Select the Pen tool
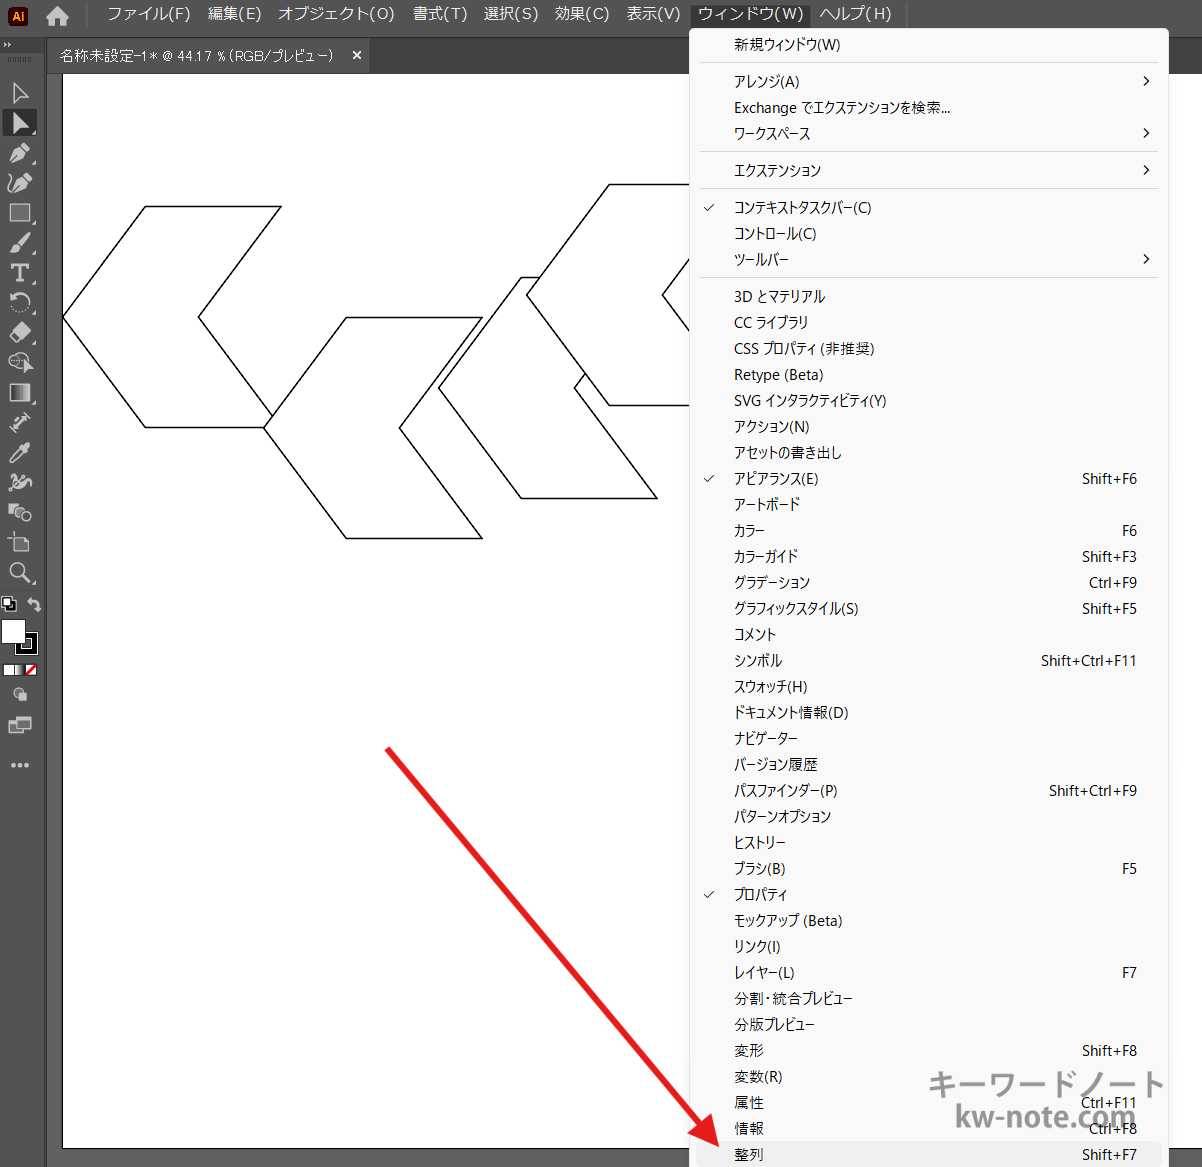The height and width of the screenshot is (1167, 1202). (x=19, y=153)
